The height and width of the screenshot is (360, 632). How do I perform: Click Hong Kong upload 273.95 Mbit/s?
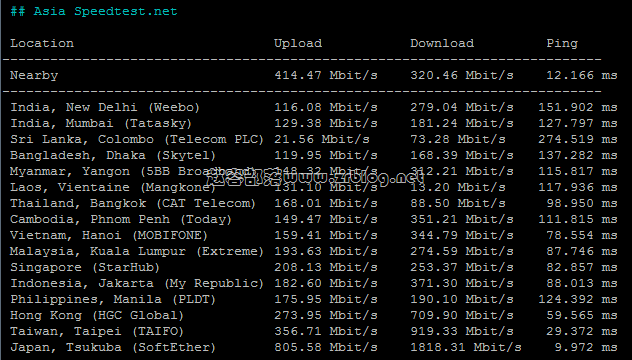coord(326,315)
